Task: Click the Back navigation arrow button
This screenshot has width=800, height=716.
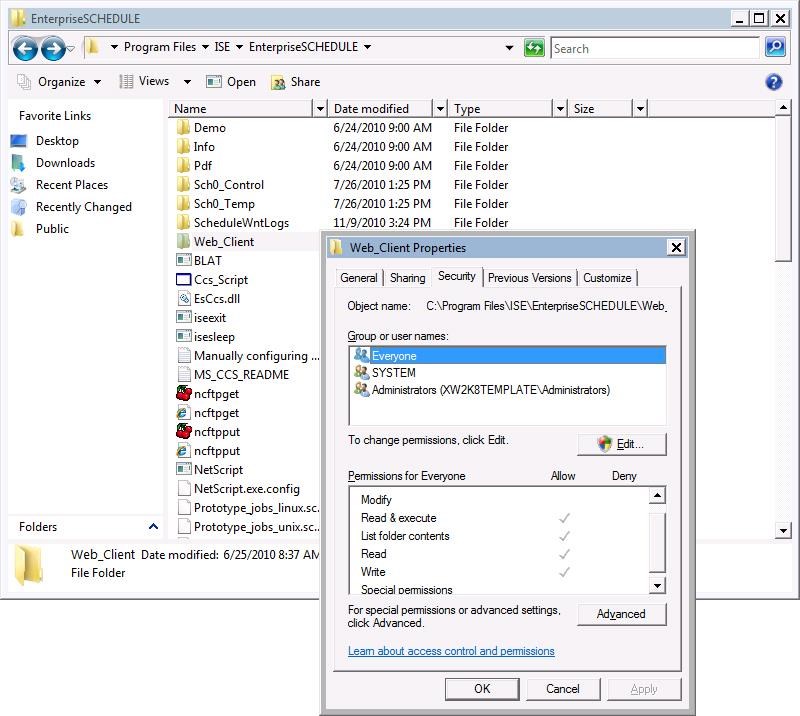Action: (x=25, y=47)
